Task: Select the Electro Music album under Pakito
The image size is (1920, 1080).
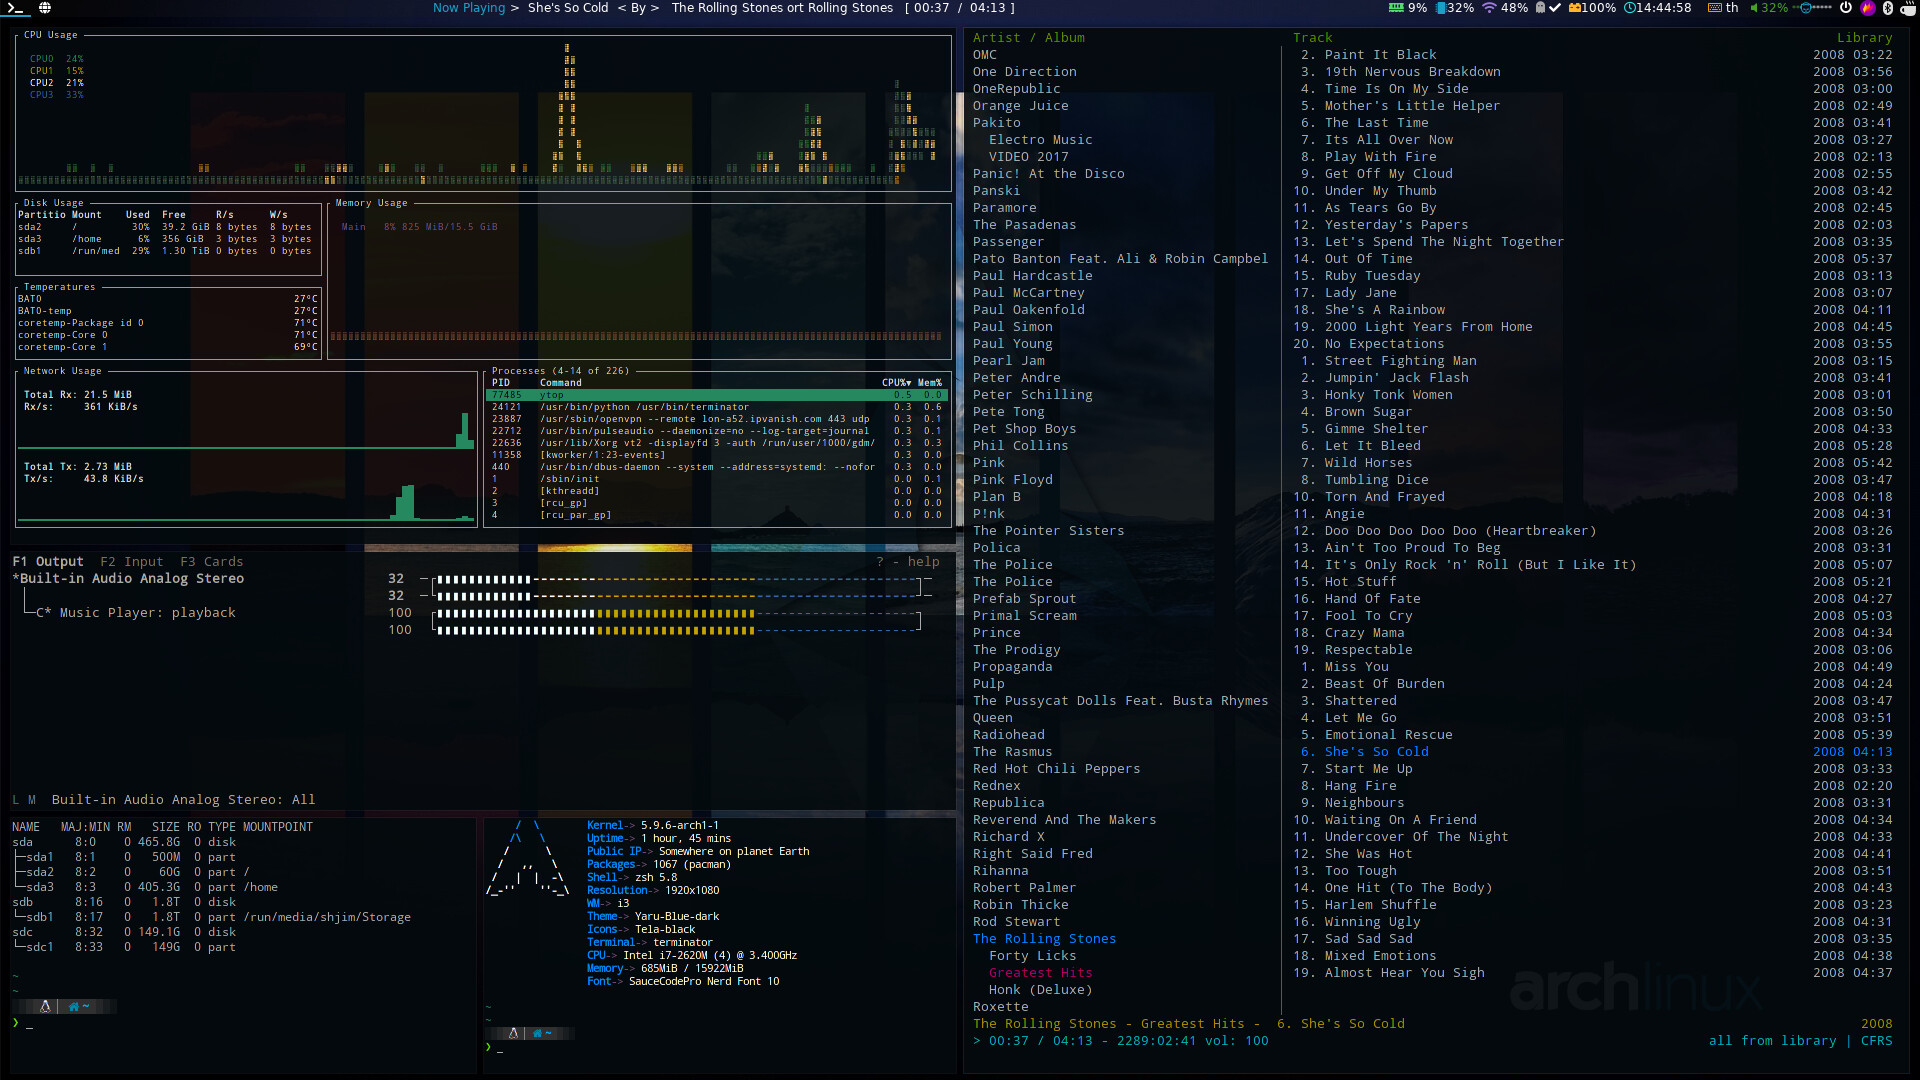Action: pos(1041,140)
